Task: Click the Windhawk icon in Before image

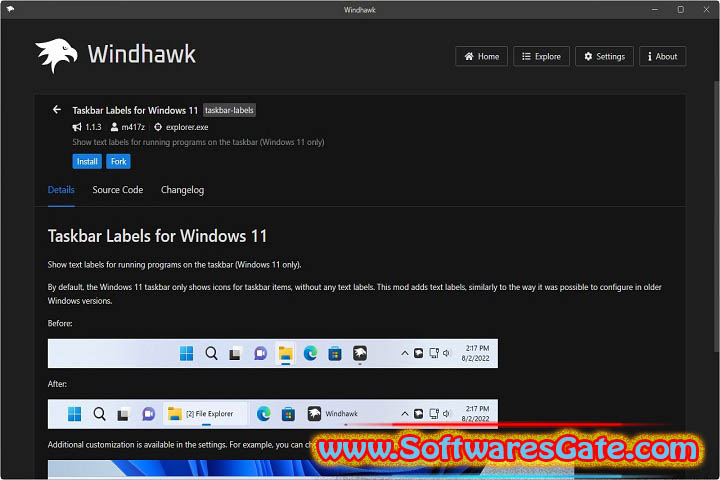Action: click(360, 353)
